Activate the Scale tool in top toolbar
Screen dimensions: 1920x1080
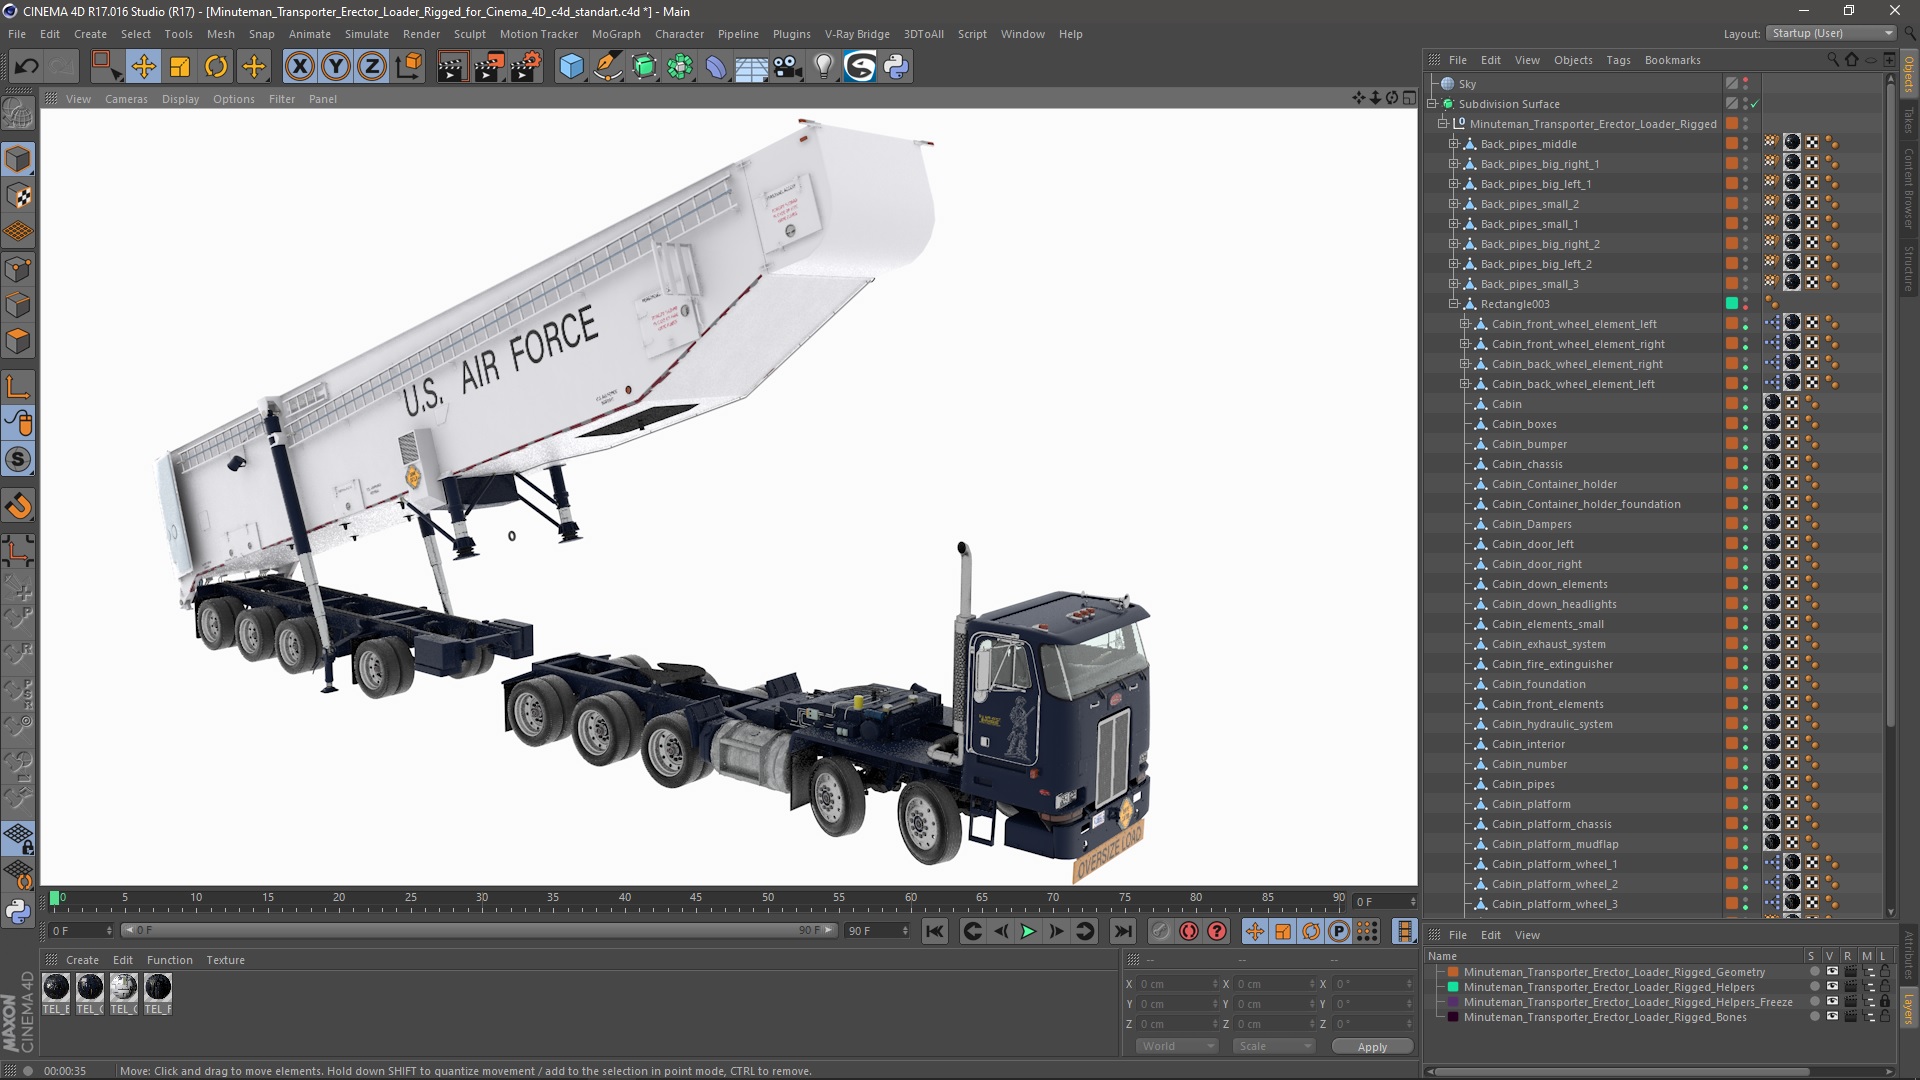click(180, 67)
